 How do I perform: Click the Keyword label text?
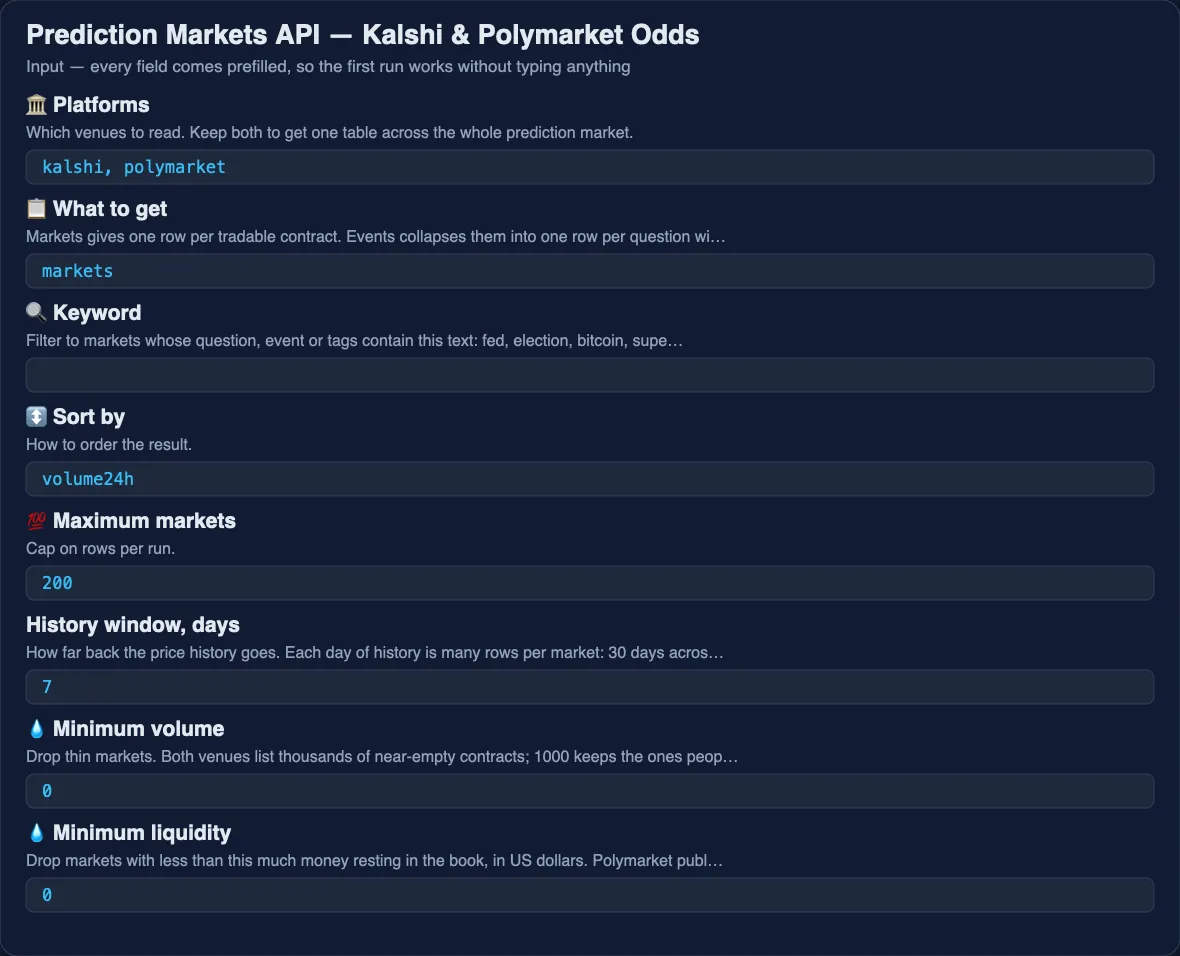97,312
